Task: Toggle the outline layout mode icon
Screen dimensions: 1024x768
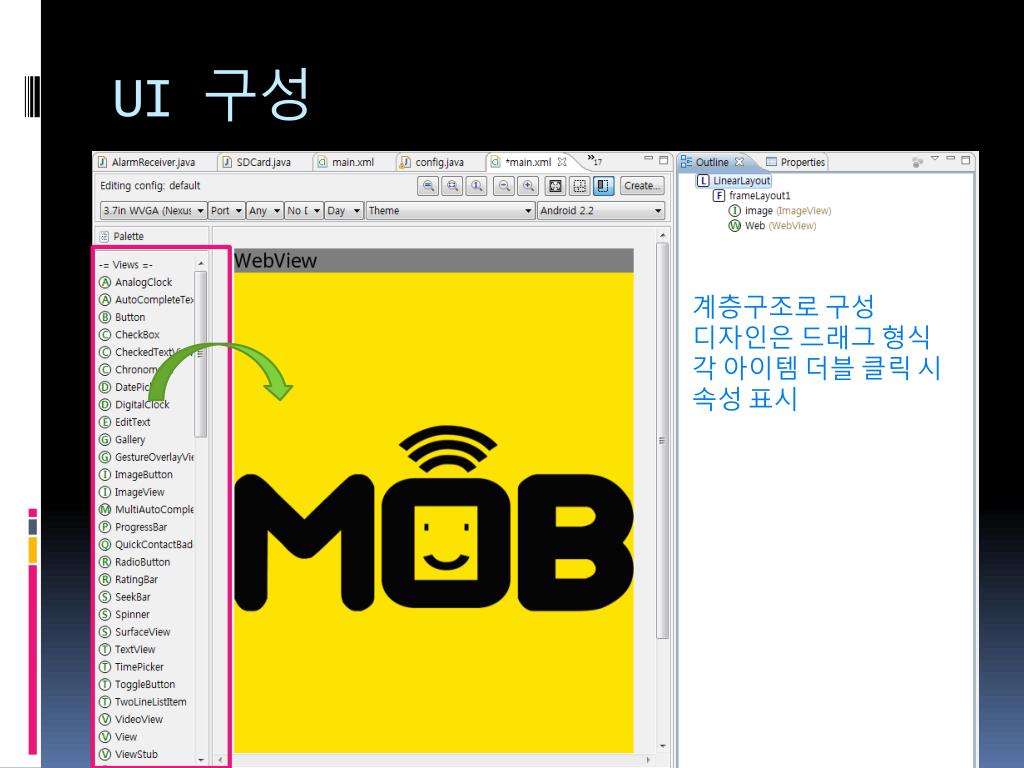Action: 555,186
